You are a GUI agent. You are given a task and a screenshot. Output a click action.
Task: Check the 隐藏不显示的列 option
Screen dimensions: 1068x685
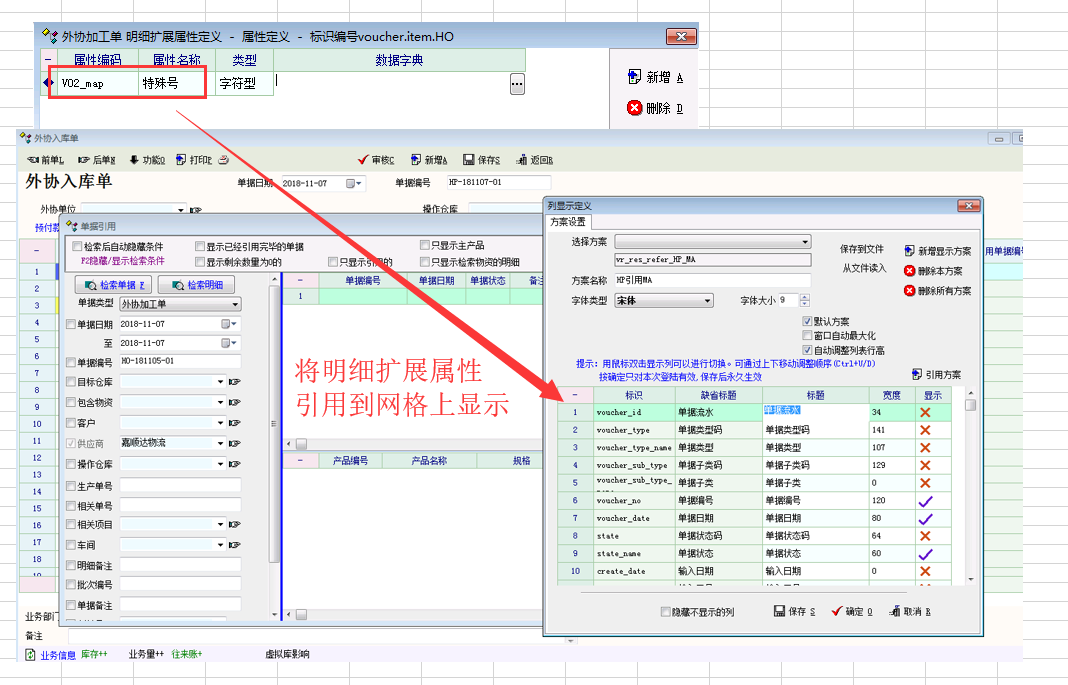pyautogui.click(x=667, y=612)
